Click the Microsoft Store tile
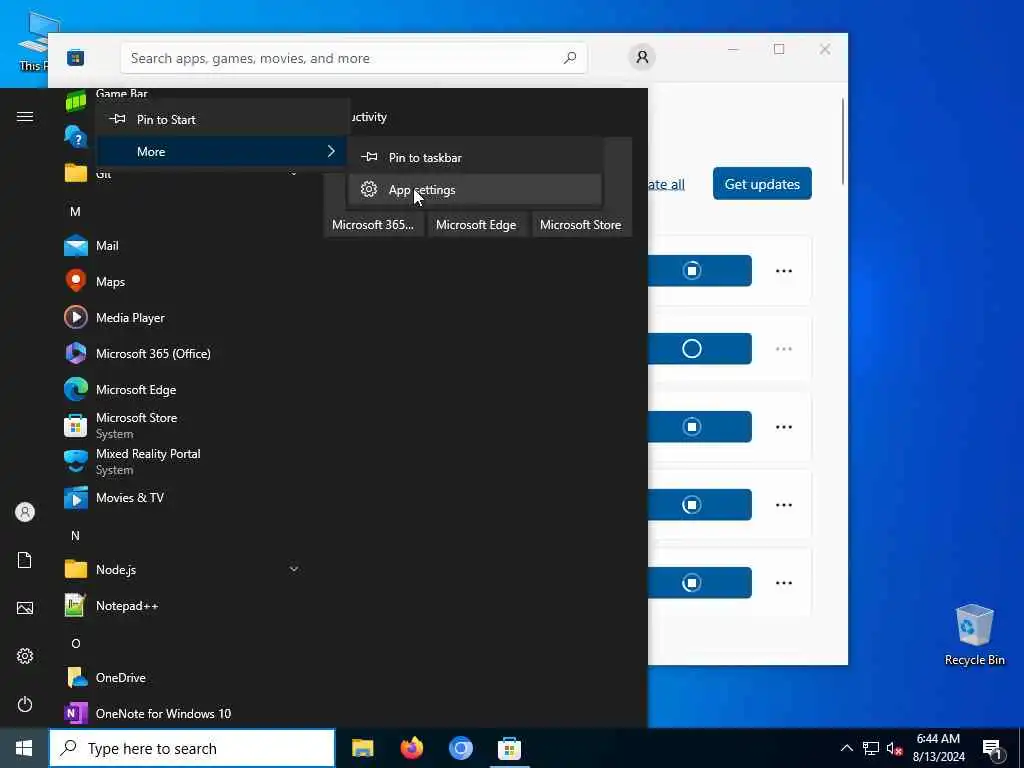The height and width of the screenshot is (768, 1024). 581,225
